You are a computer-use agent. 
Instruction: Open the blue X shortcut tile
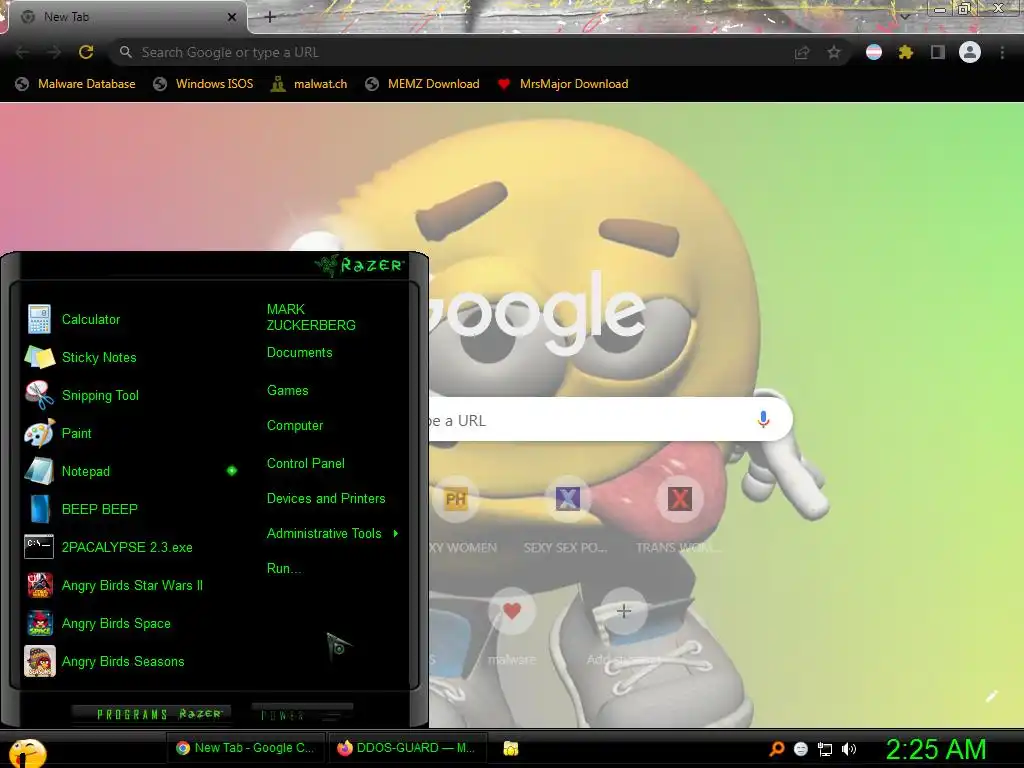tap(568, 500)
